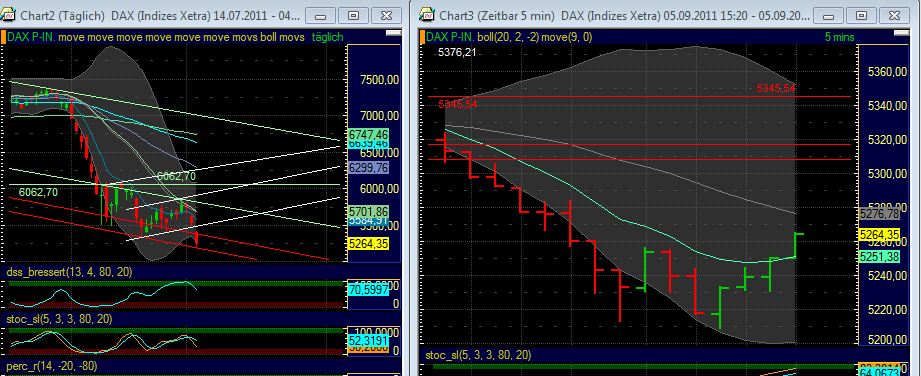Viewport: 921px width, 376px height.
Task: Click the 5220,00 axis value in Chart3
Action: point(888,309)
